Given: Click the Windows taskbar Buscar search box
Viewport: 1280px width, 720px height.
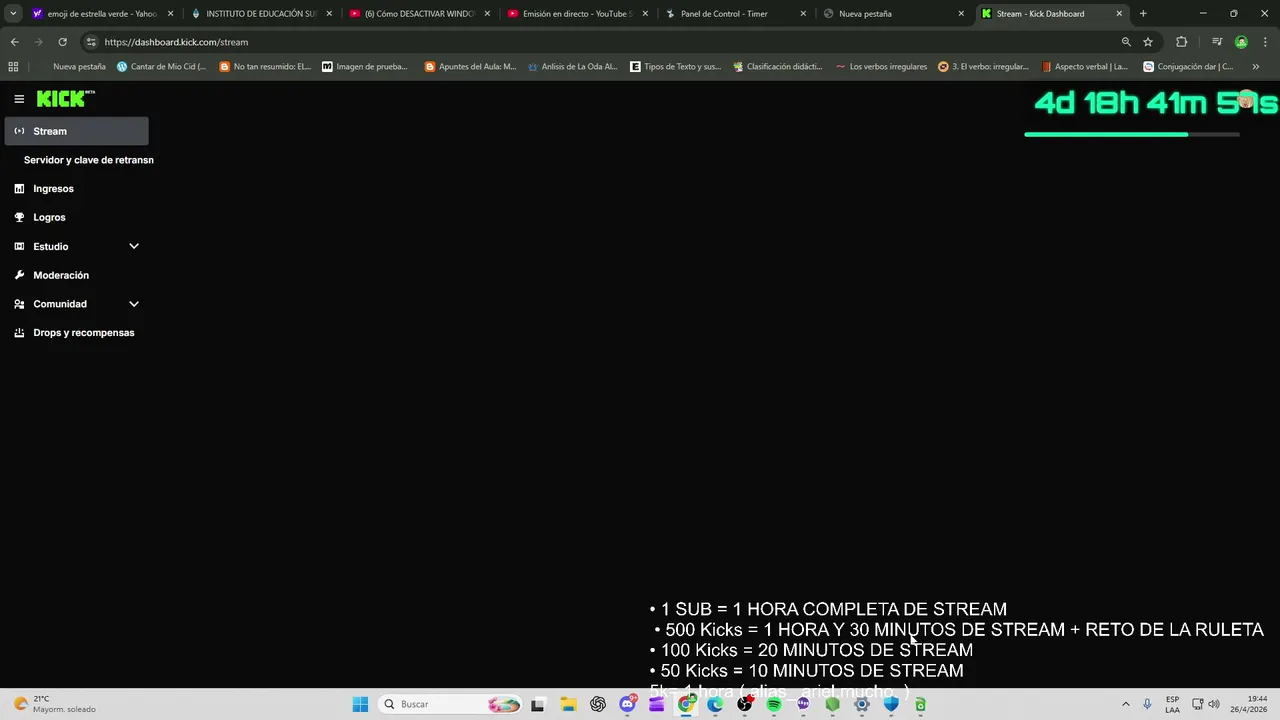Looking at the screenshot, I should click(452, 704).
